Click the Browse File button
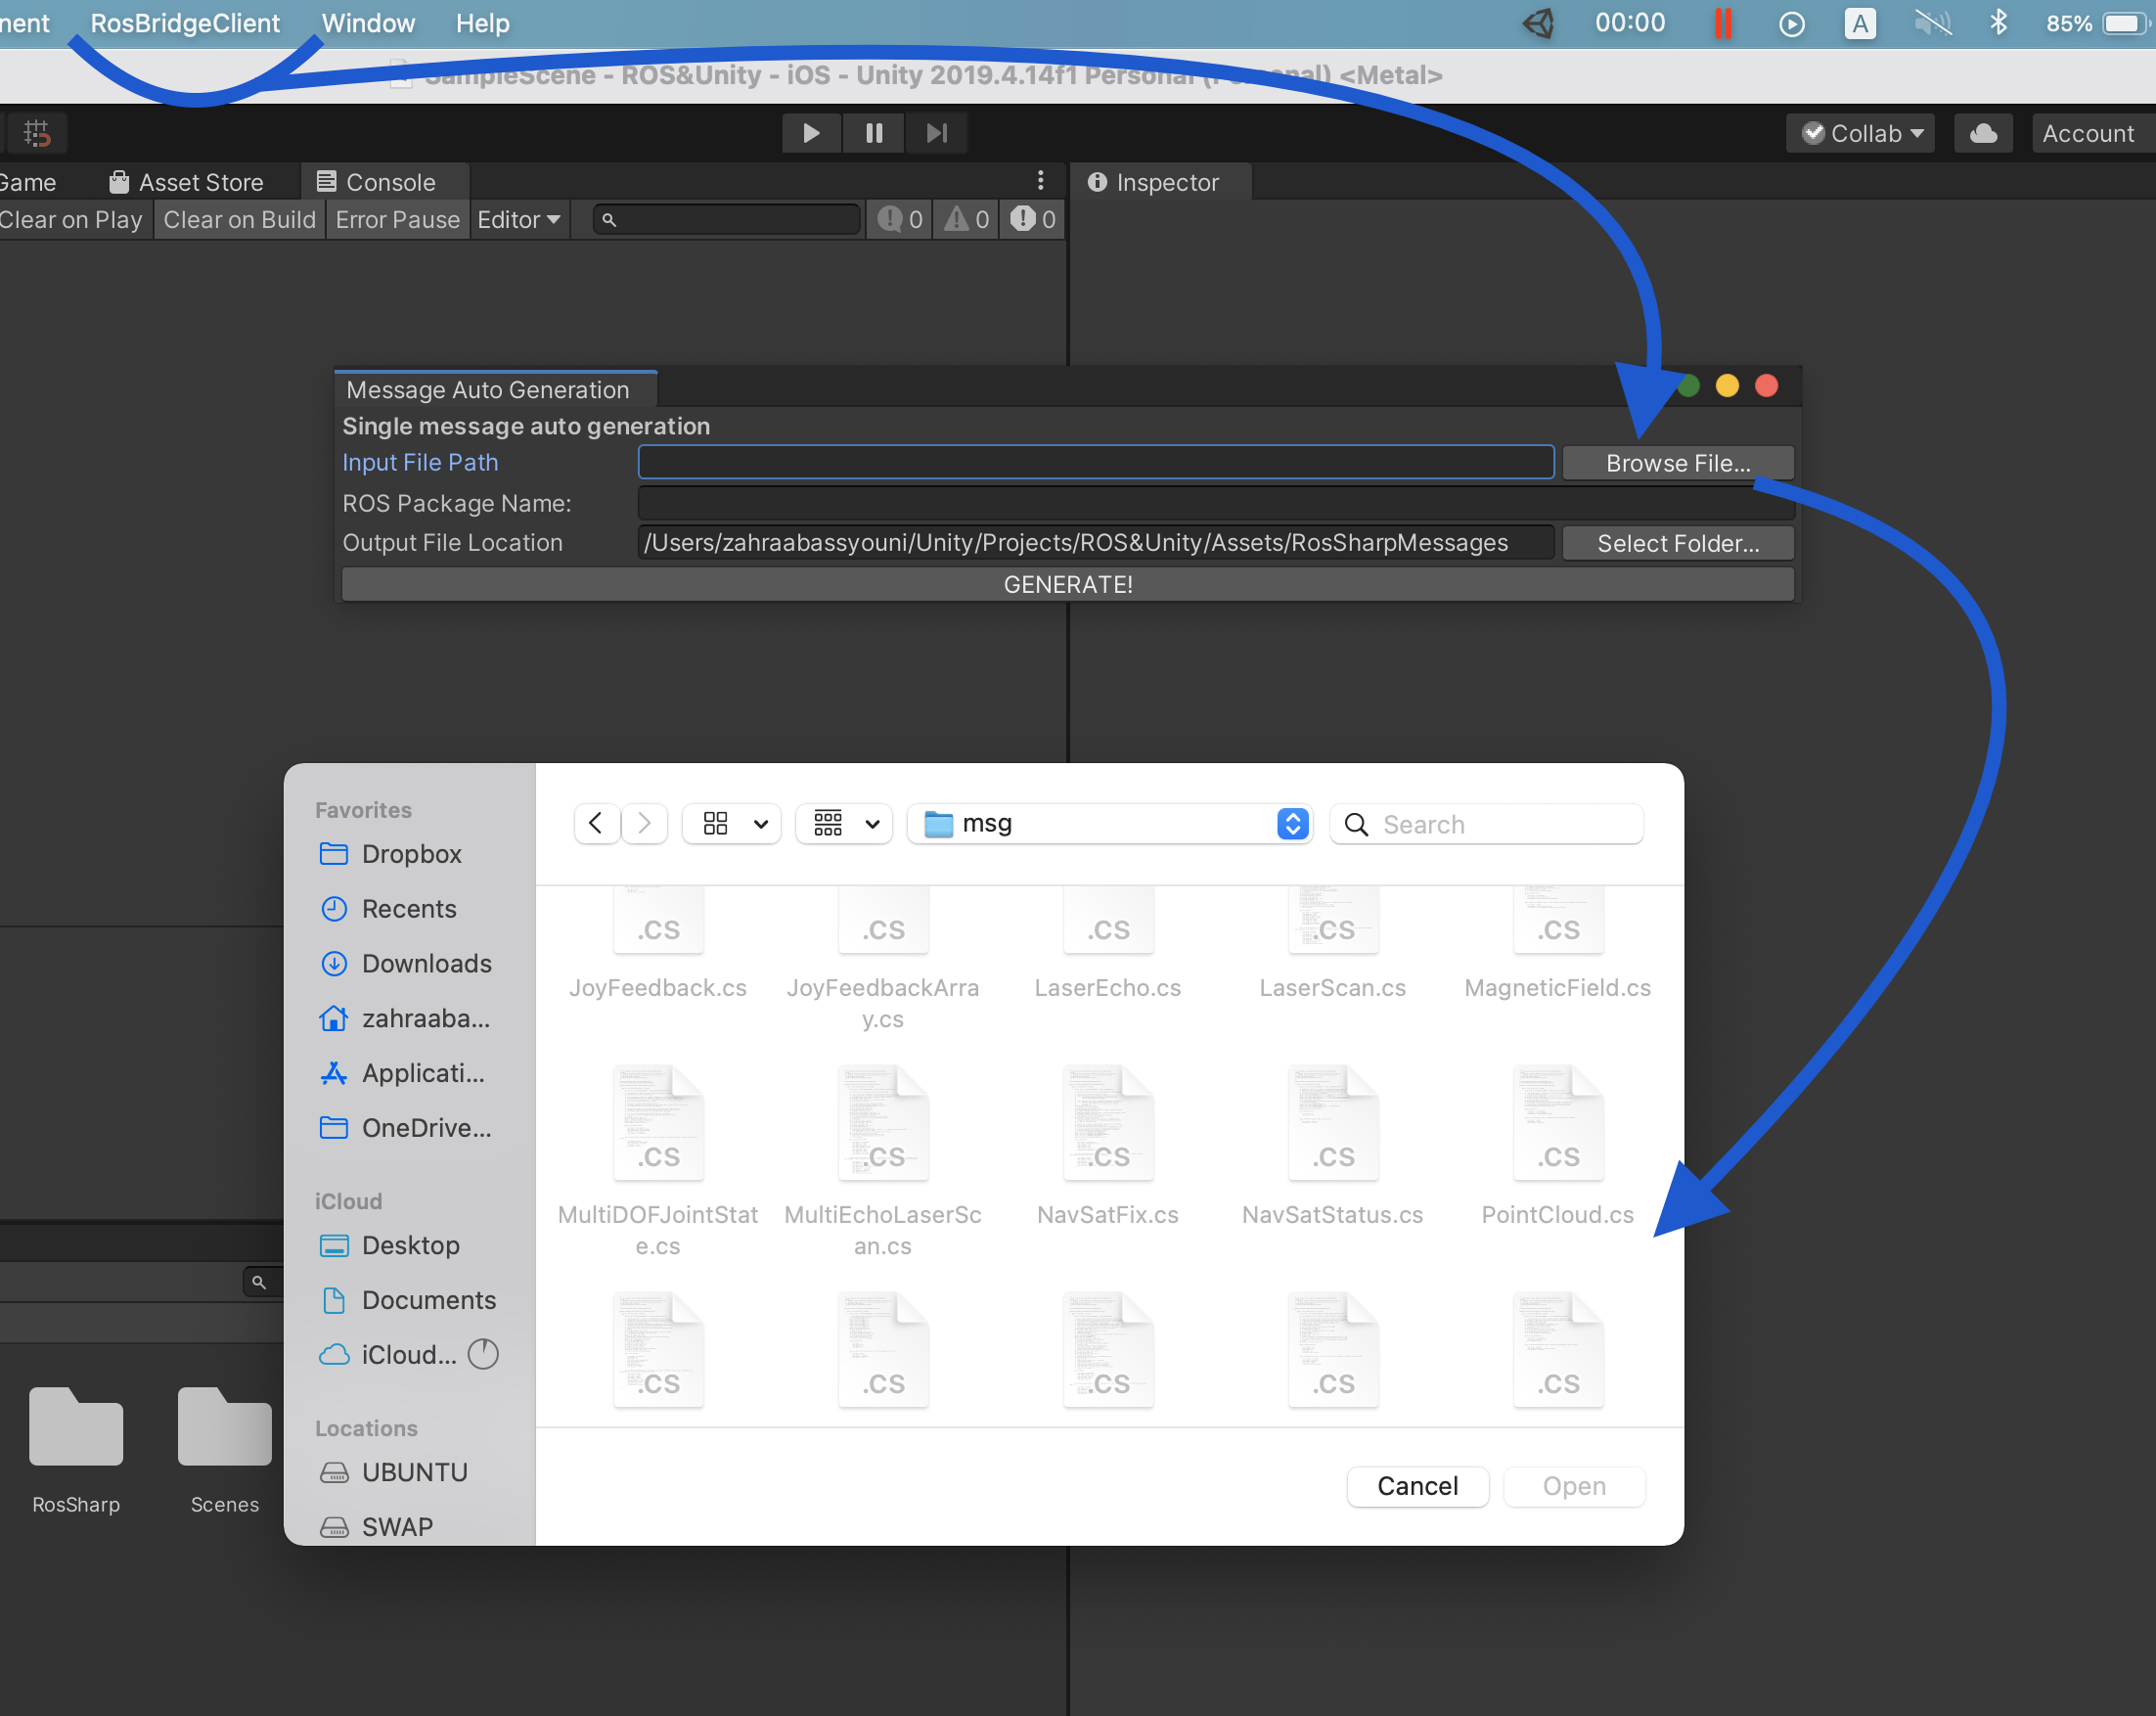This screenshot has height=1716, width=2156. 1677,462
